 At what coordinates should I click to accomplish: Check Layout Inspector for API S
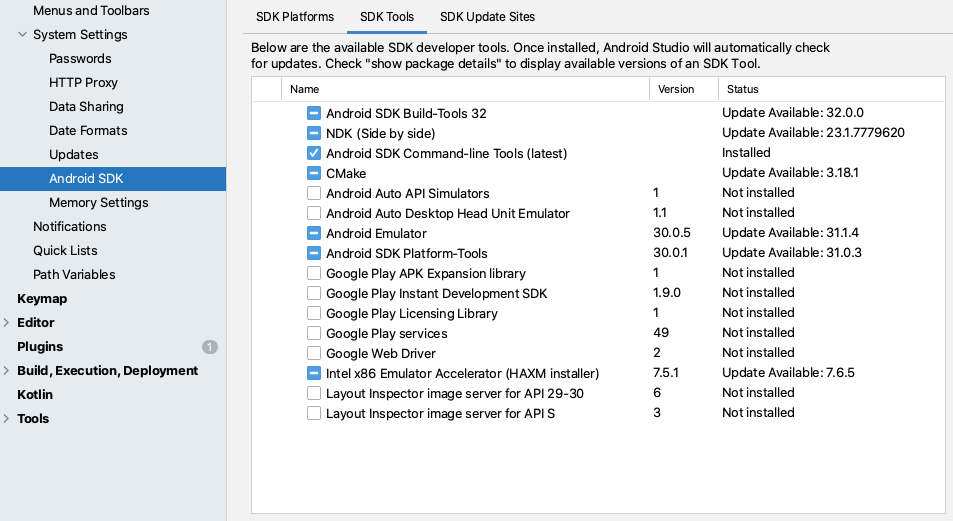[314, 413]
